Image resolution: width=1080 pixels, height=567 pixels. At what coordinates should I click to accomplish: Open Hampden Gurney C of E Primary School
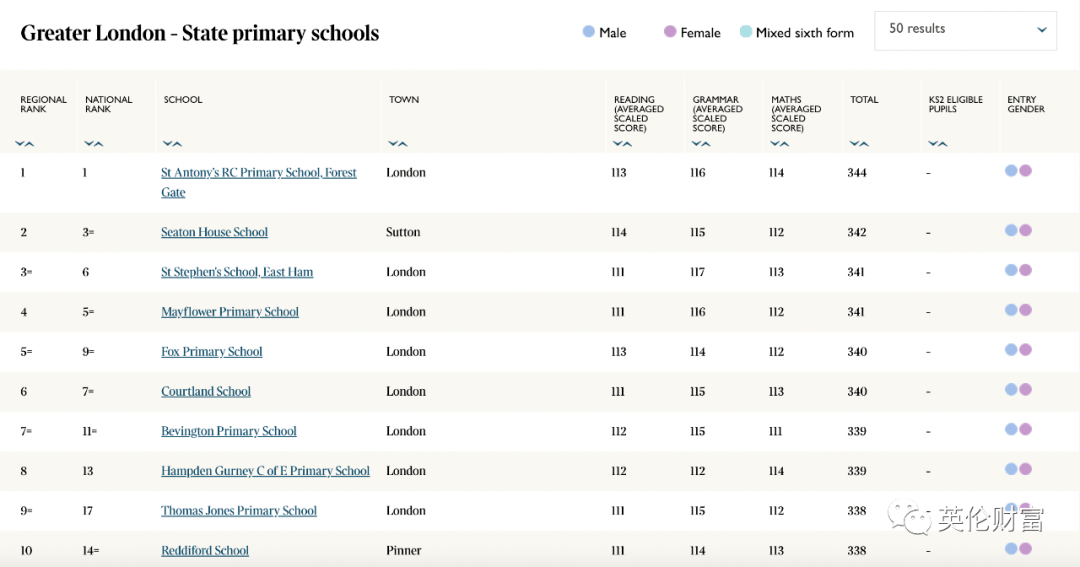[265, 471]
